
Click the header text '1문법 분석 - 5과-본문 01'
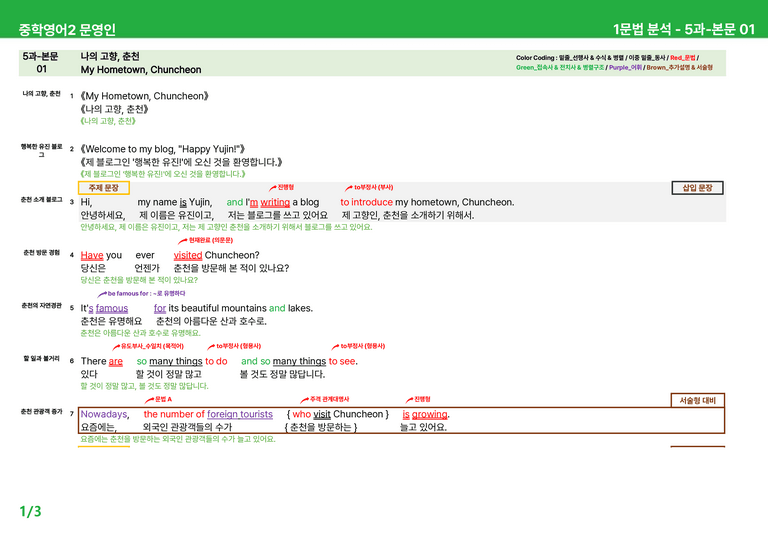coord(684,29)
